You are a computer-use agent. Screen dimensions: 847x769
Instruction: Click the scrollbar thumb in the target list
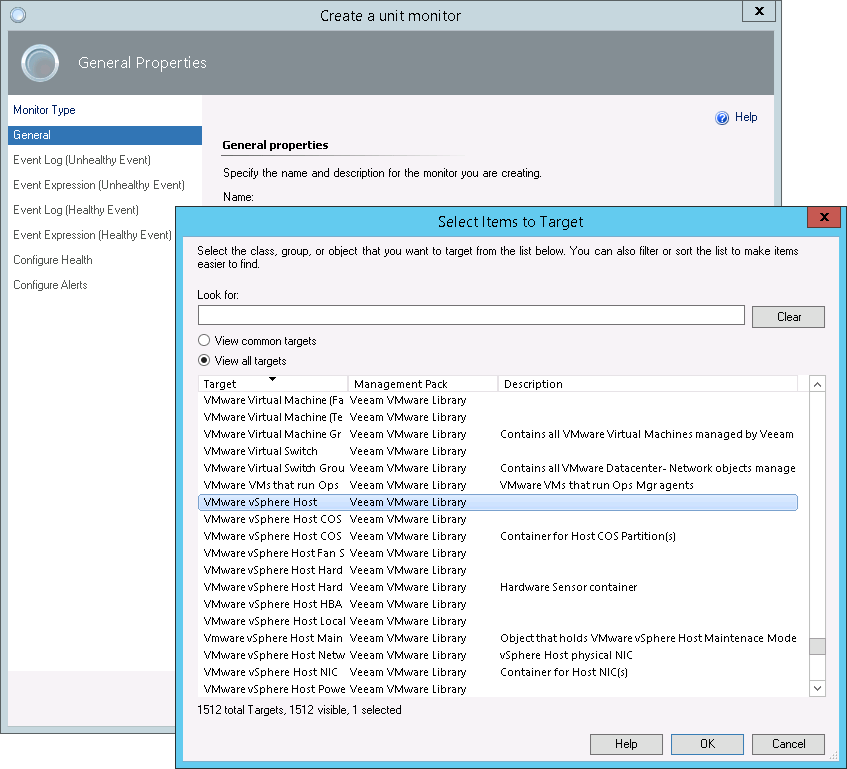tap(817, 646)
